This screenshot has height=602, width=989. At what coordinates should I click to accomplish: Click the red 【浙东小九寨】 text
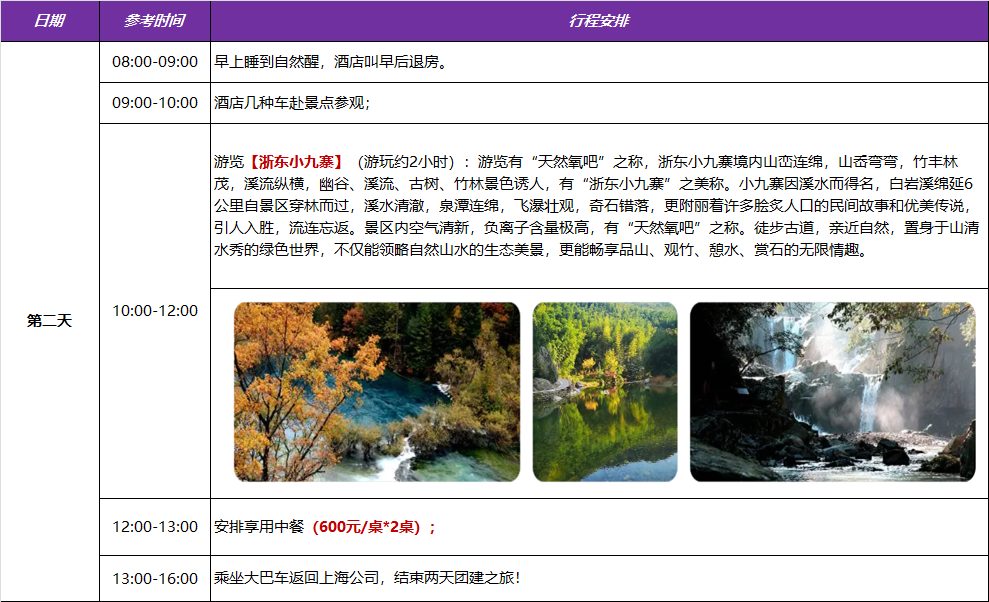pos(297,162)
